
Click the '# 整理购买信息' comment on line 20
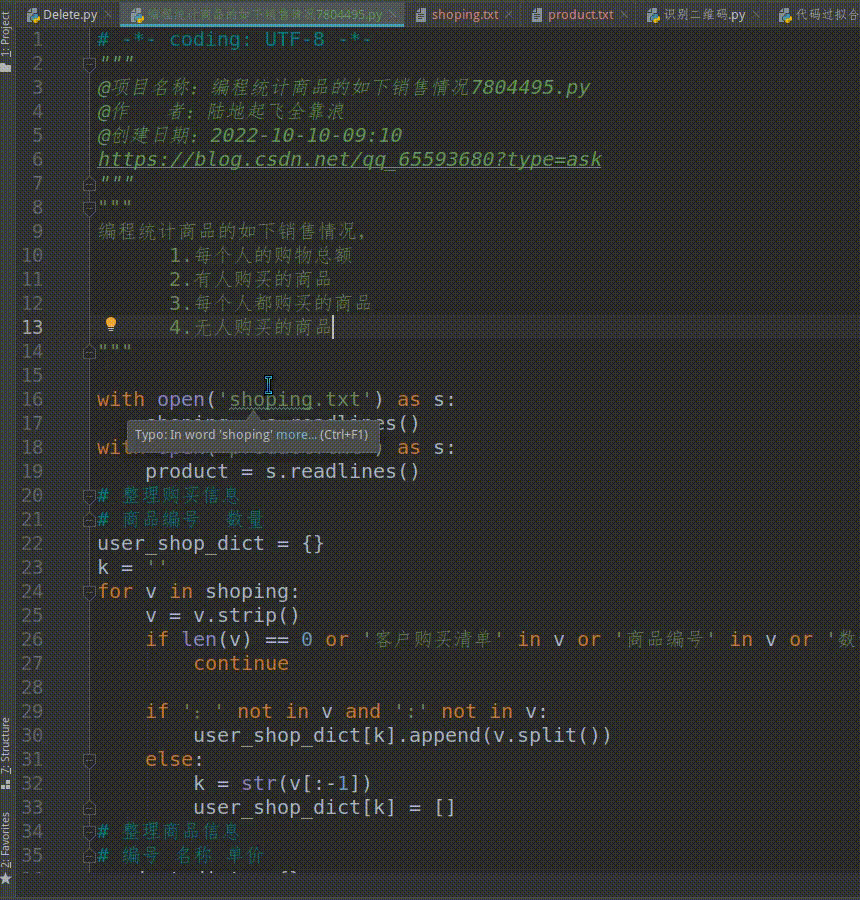pos(168,495)
